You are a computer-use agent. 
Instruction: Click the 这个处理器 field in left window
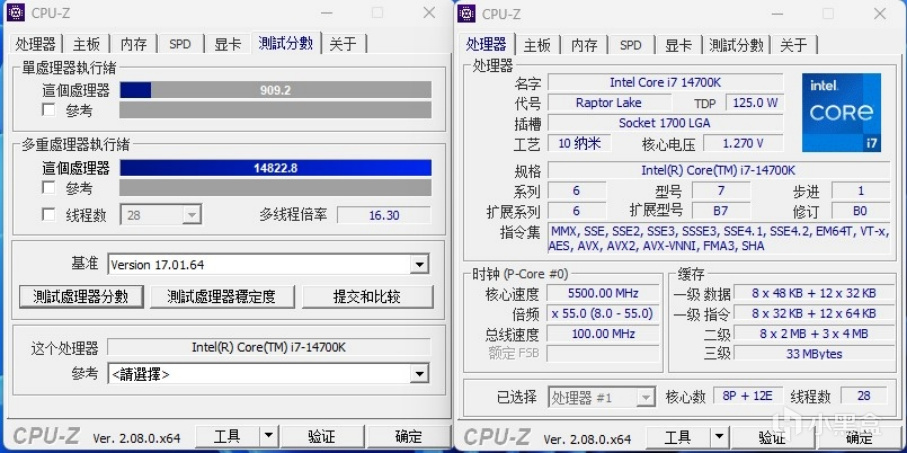click(x=269, y=347)
